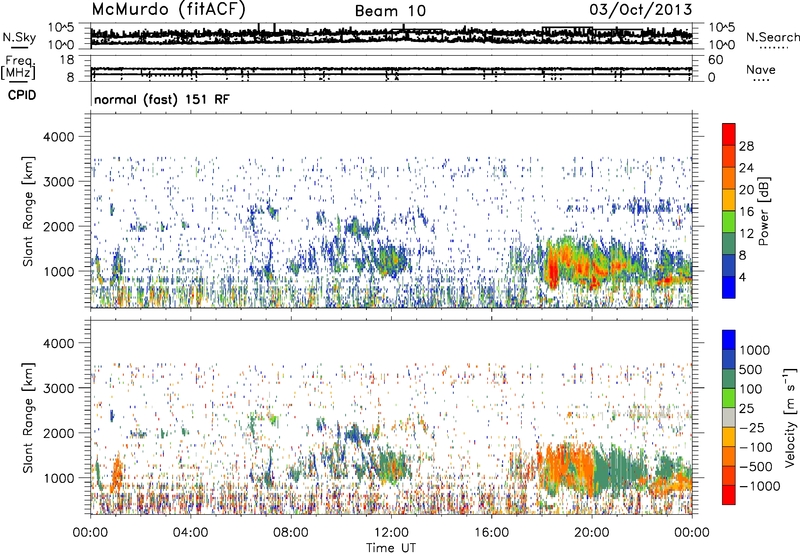Click the "18" frequency axis tick label

[x=67, y=60]
